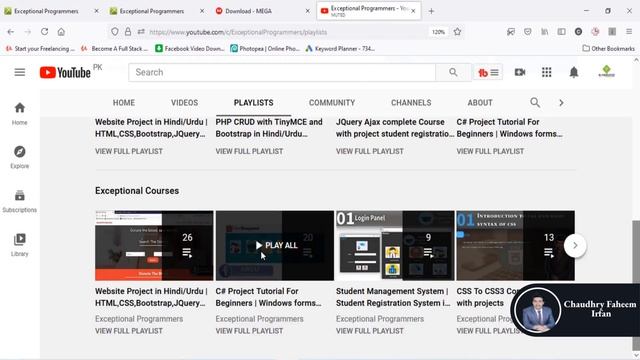Open Other Bookmarks folder

(x=608, y=49)
